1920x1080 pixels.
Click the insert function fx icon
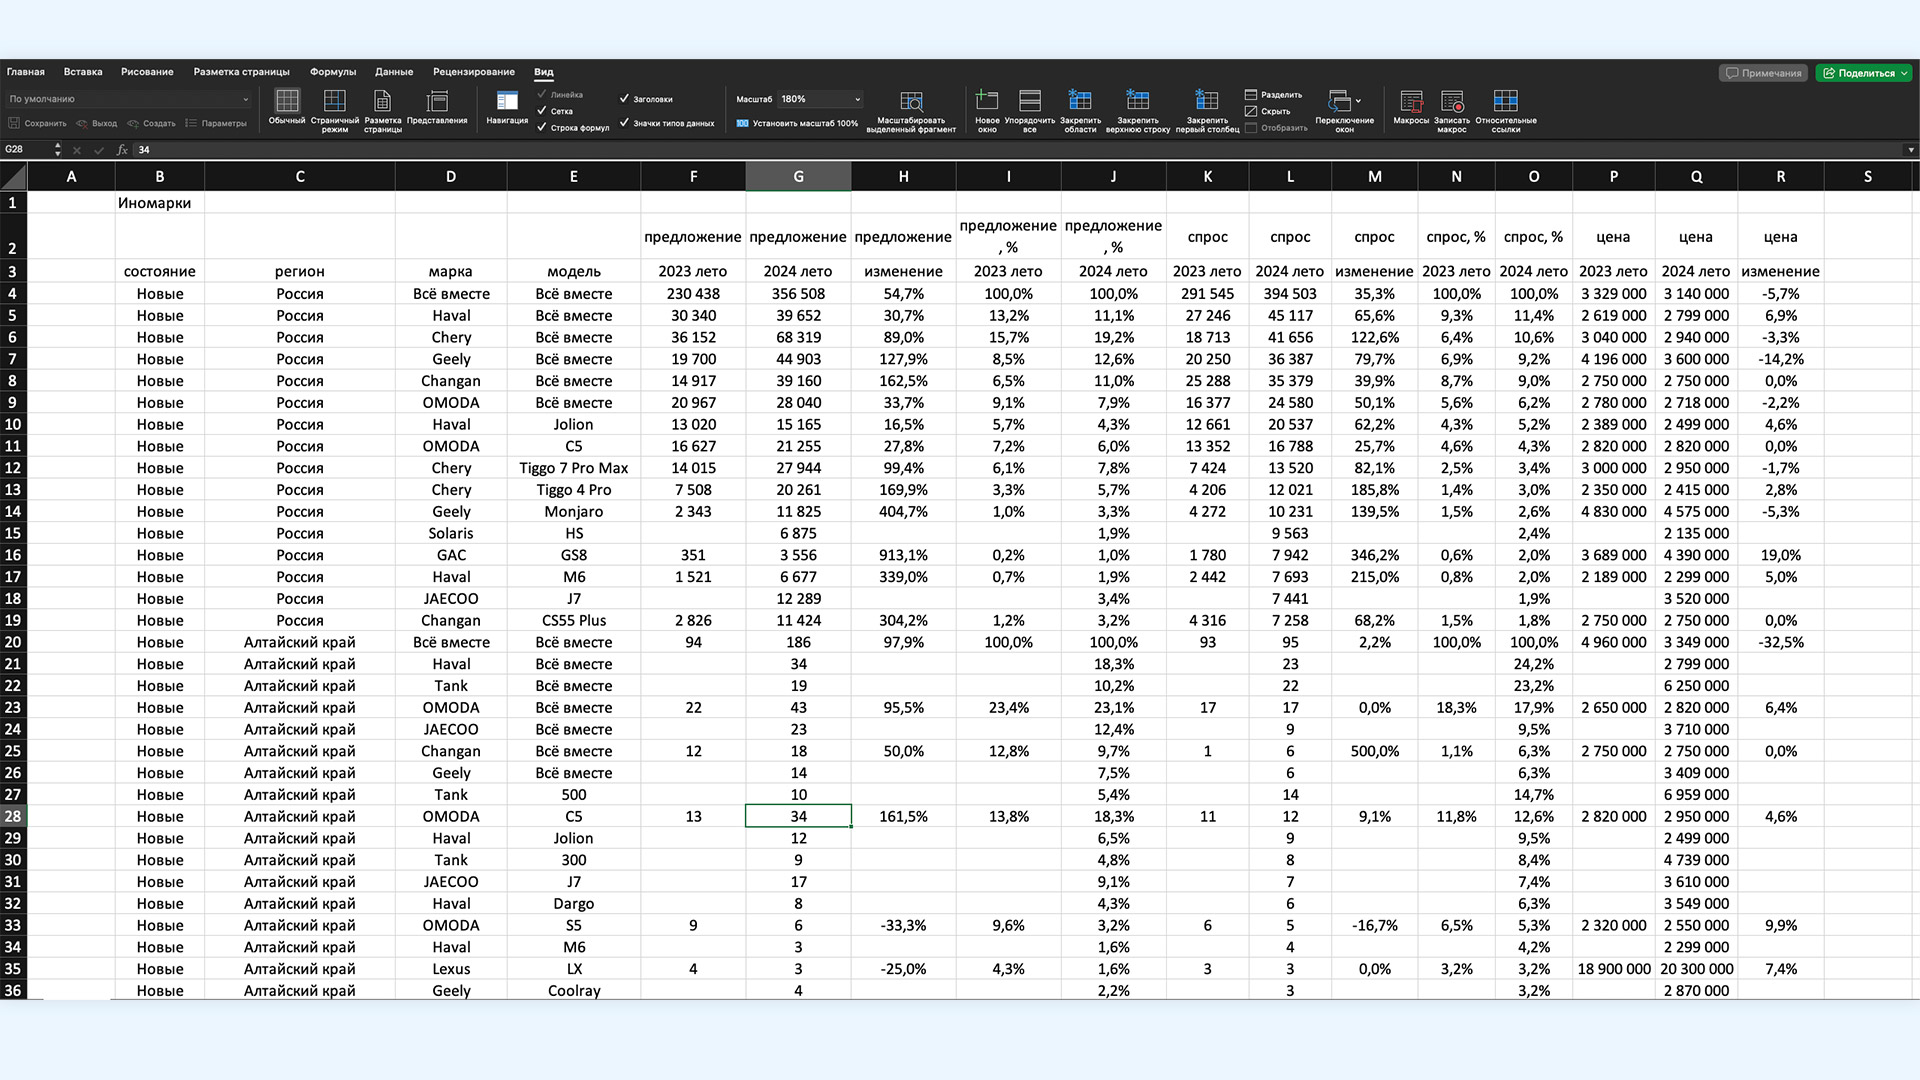tap(122, 150)
